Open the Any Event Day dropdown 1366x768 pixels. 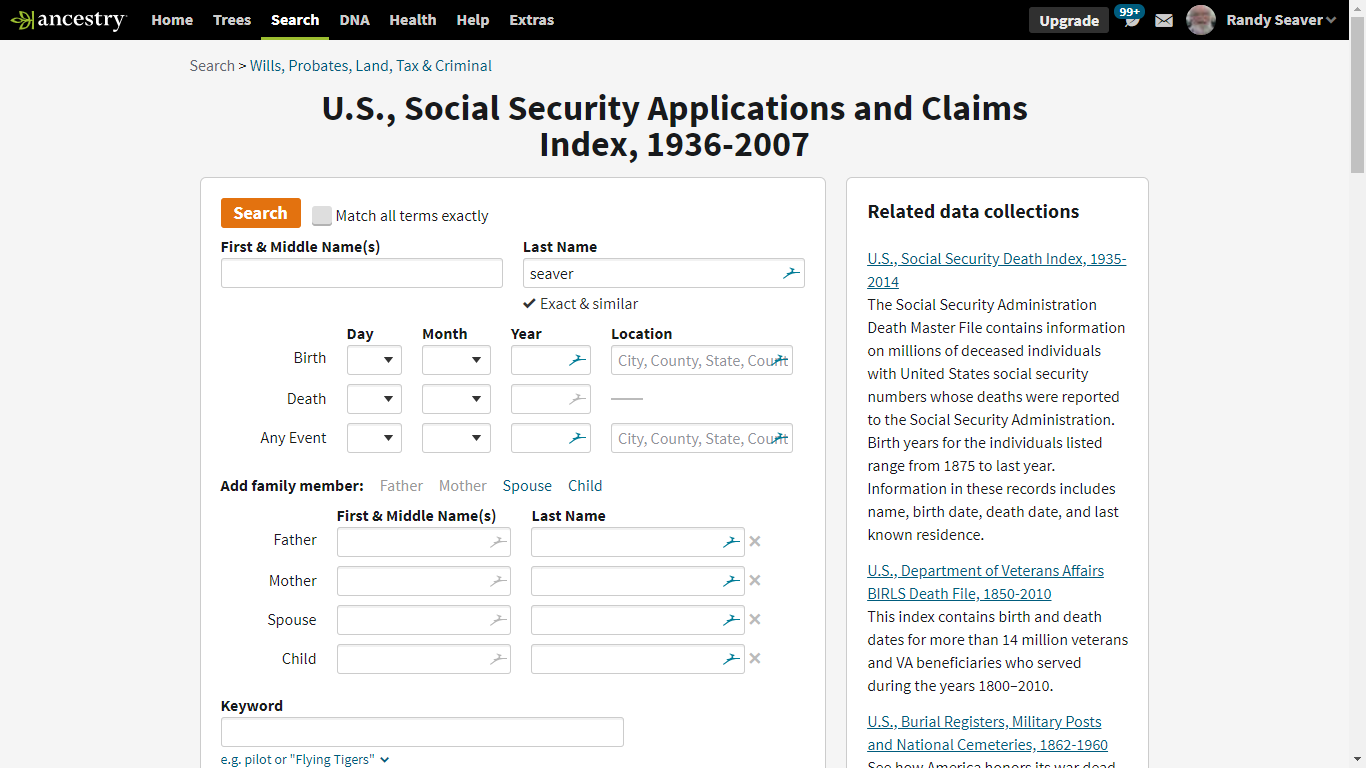click(x=374, y=438)
